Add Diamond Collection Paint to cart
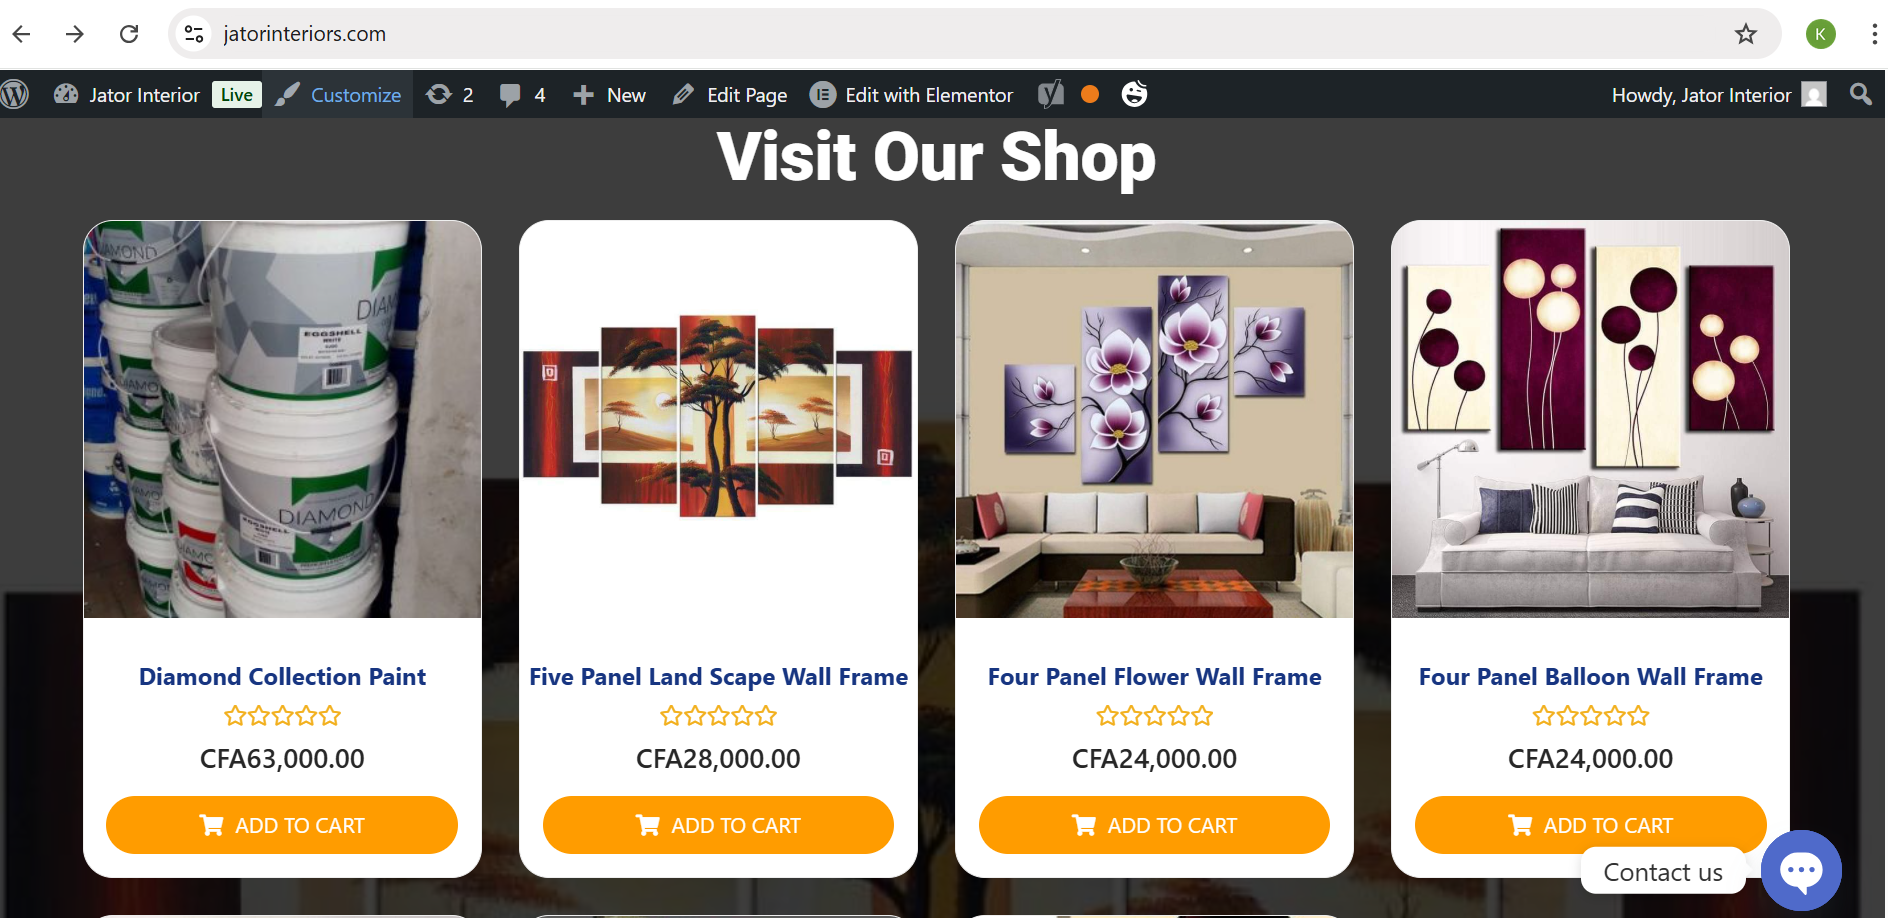Viewport: 1888px width, 918px height. 282,825
